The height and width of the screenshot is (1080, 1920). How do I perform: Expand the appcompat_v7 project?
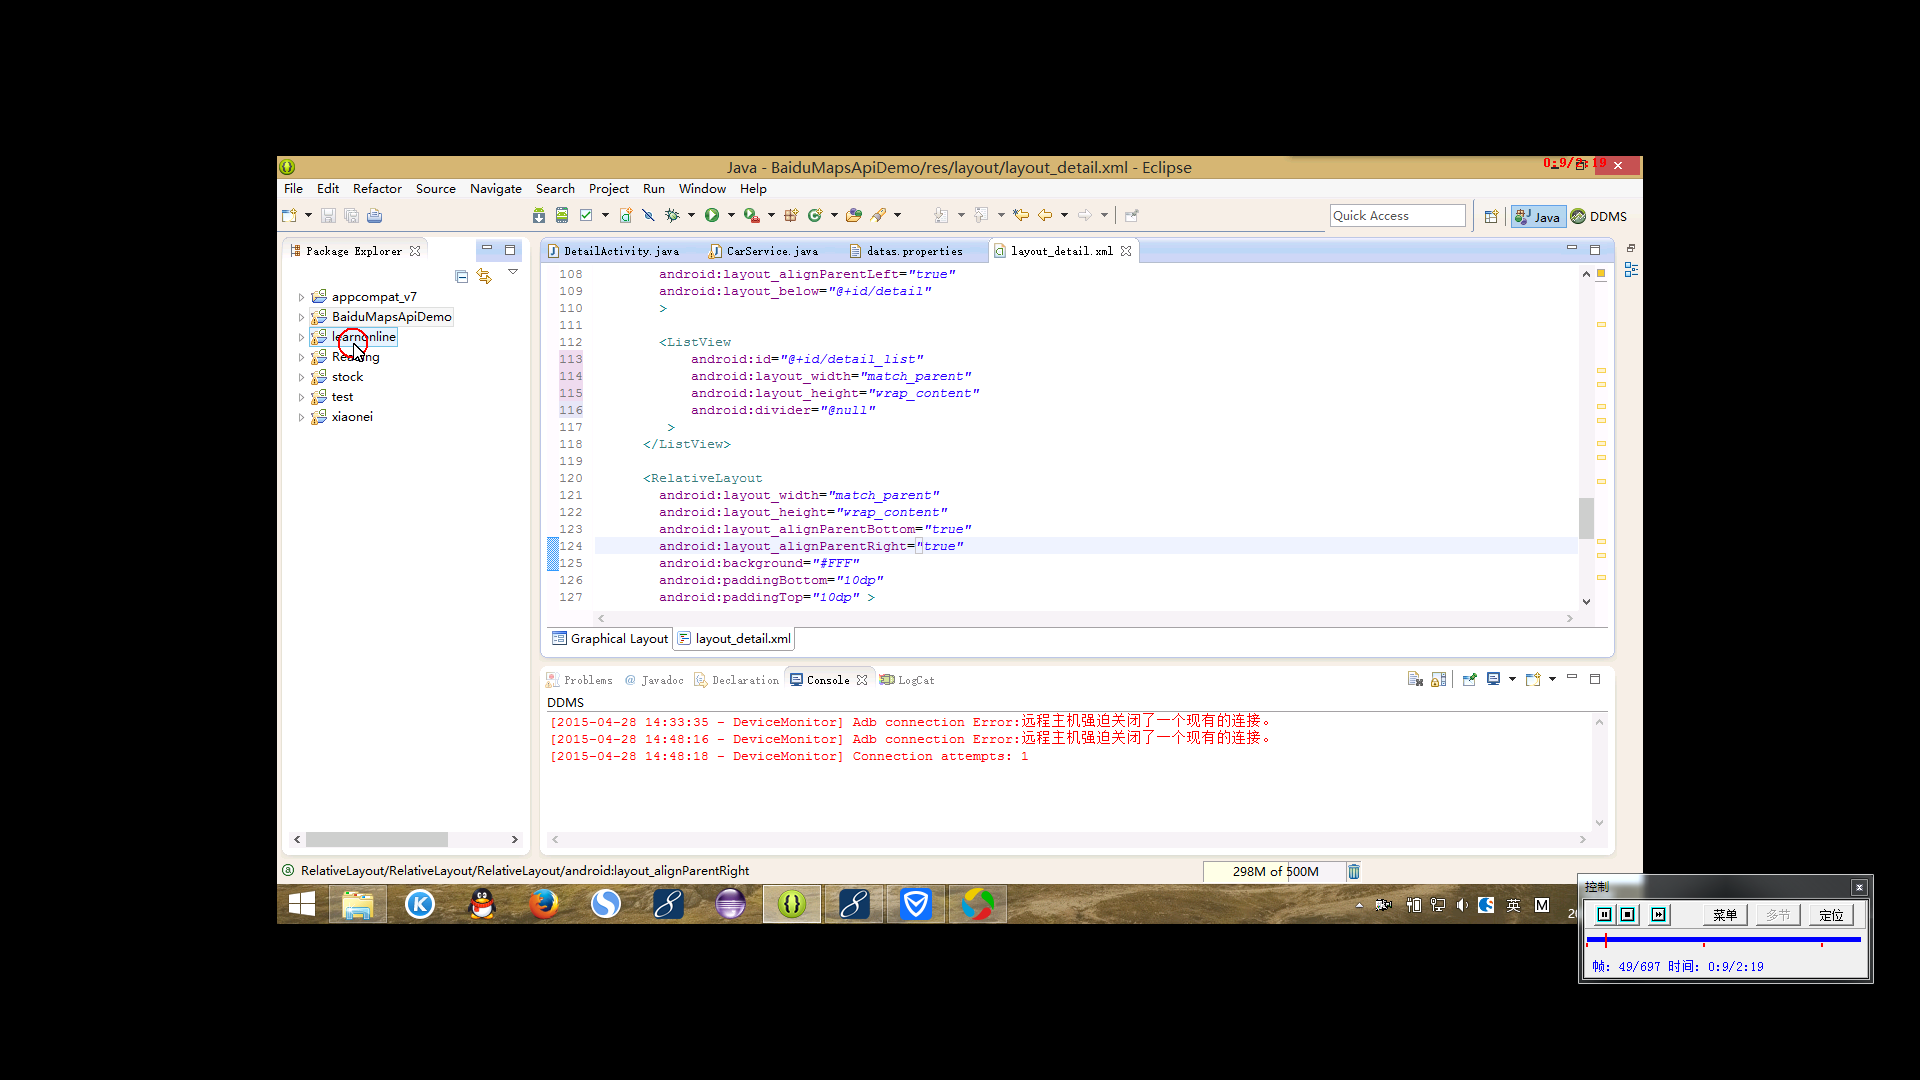tap(301, 297)
